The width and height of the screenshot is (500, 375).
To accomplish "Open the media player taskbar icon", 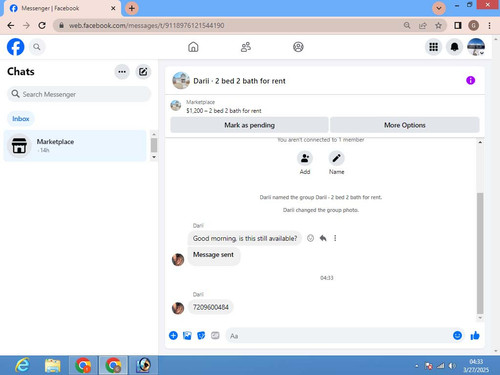I will (x=144, y=365).
